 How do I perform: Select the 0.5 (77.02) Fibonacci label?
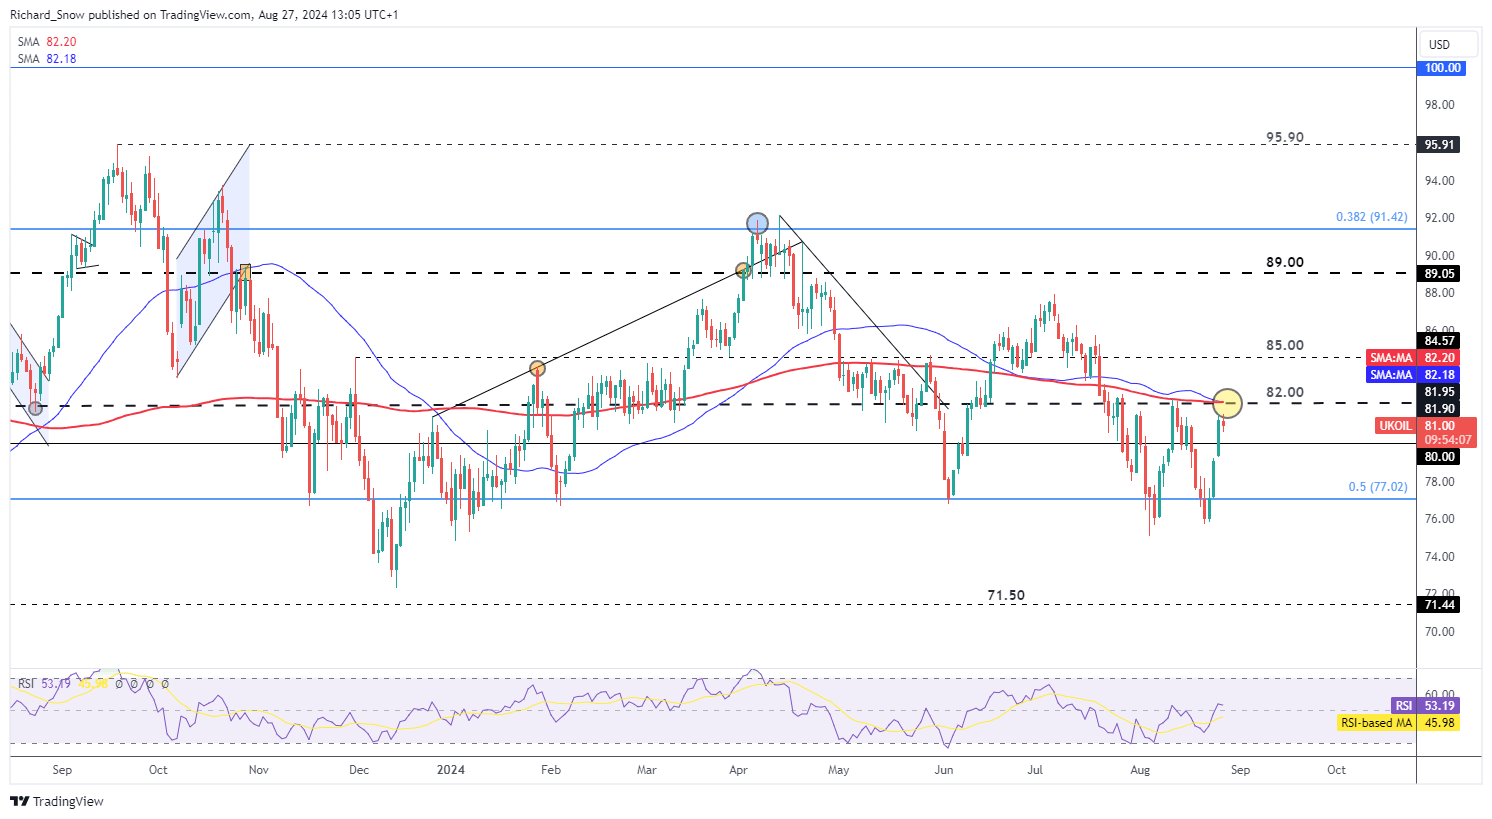pos(1377,487)
